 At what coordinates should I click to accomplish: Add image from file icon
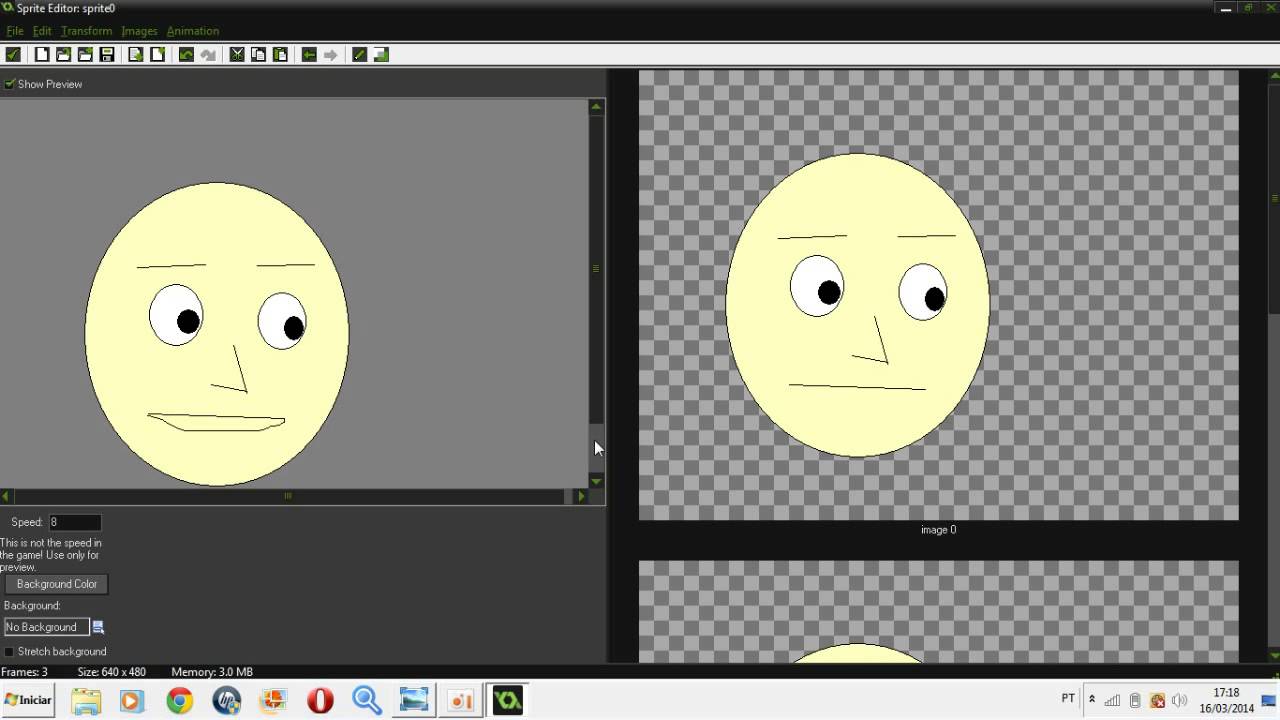[x=85, y=55]
